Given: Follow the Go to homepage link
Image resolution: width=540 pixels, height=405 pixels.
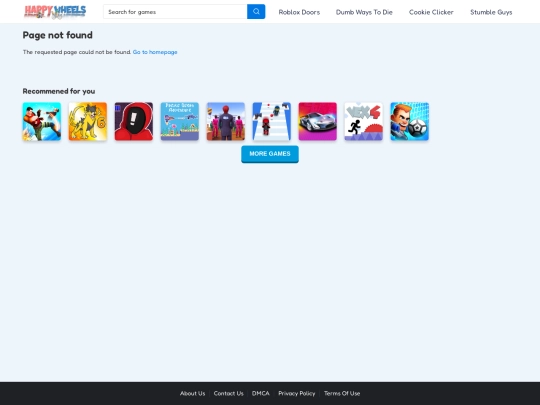Looking at the screenshot, I should (155, 52).
